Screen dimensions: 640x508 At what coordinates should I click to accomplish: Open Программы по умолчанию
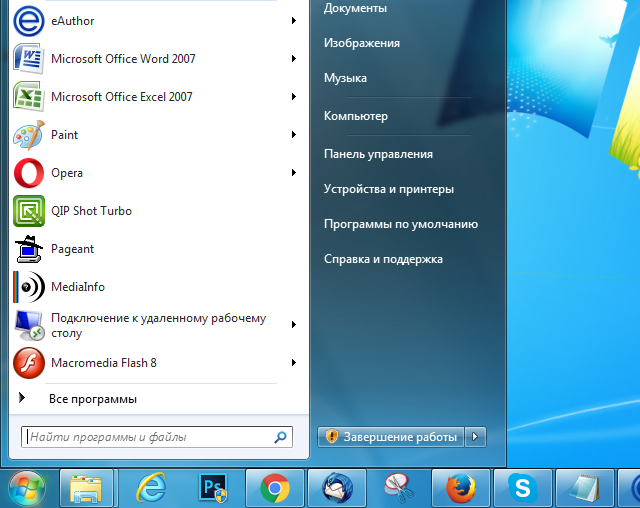401,224
